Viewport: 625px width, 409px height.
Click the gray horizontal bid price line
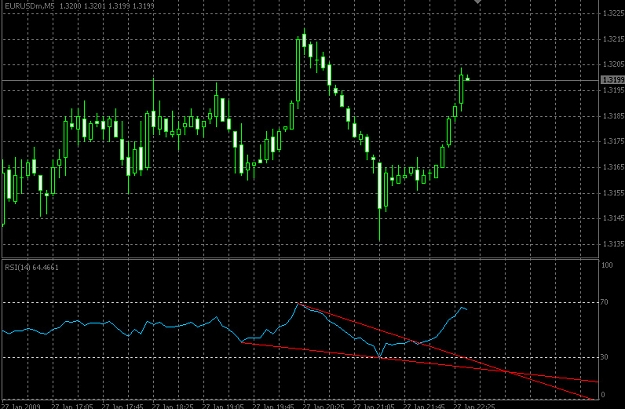(x=301, y=81)
